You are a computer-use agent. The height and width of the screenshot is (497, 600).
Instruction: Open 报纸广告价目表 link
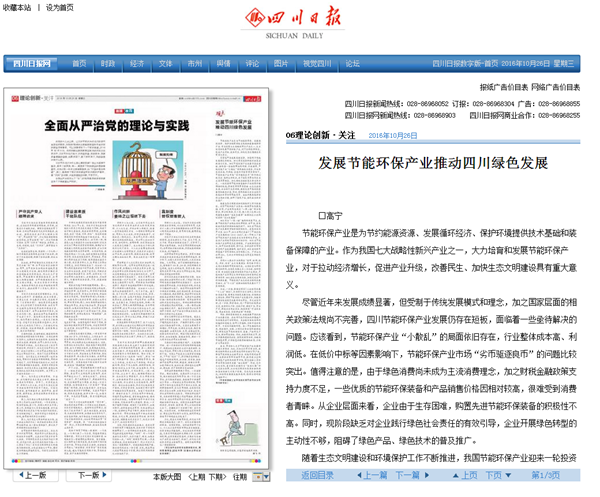504,87
